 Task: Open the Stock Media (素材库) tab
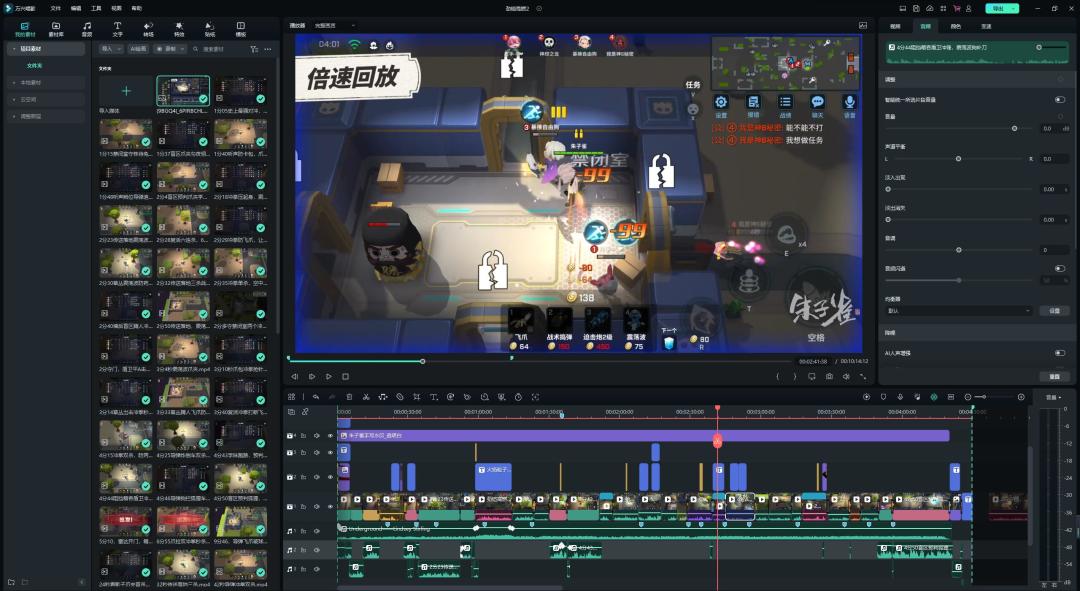click(56, 29)
